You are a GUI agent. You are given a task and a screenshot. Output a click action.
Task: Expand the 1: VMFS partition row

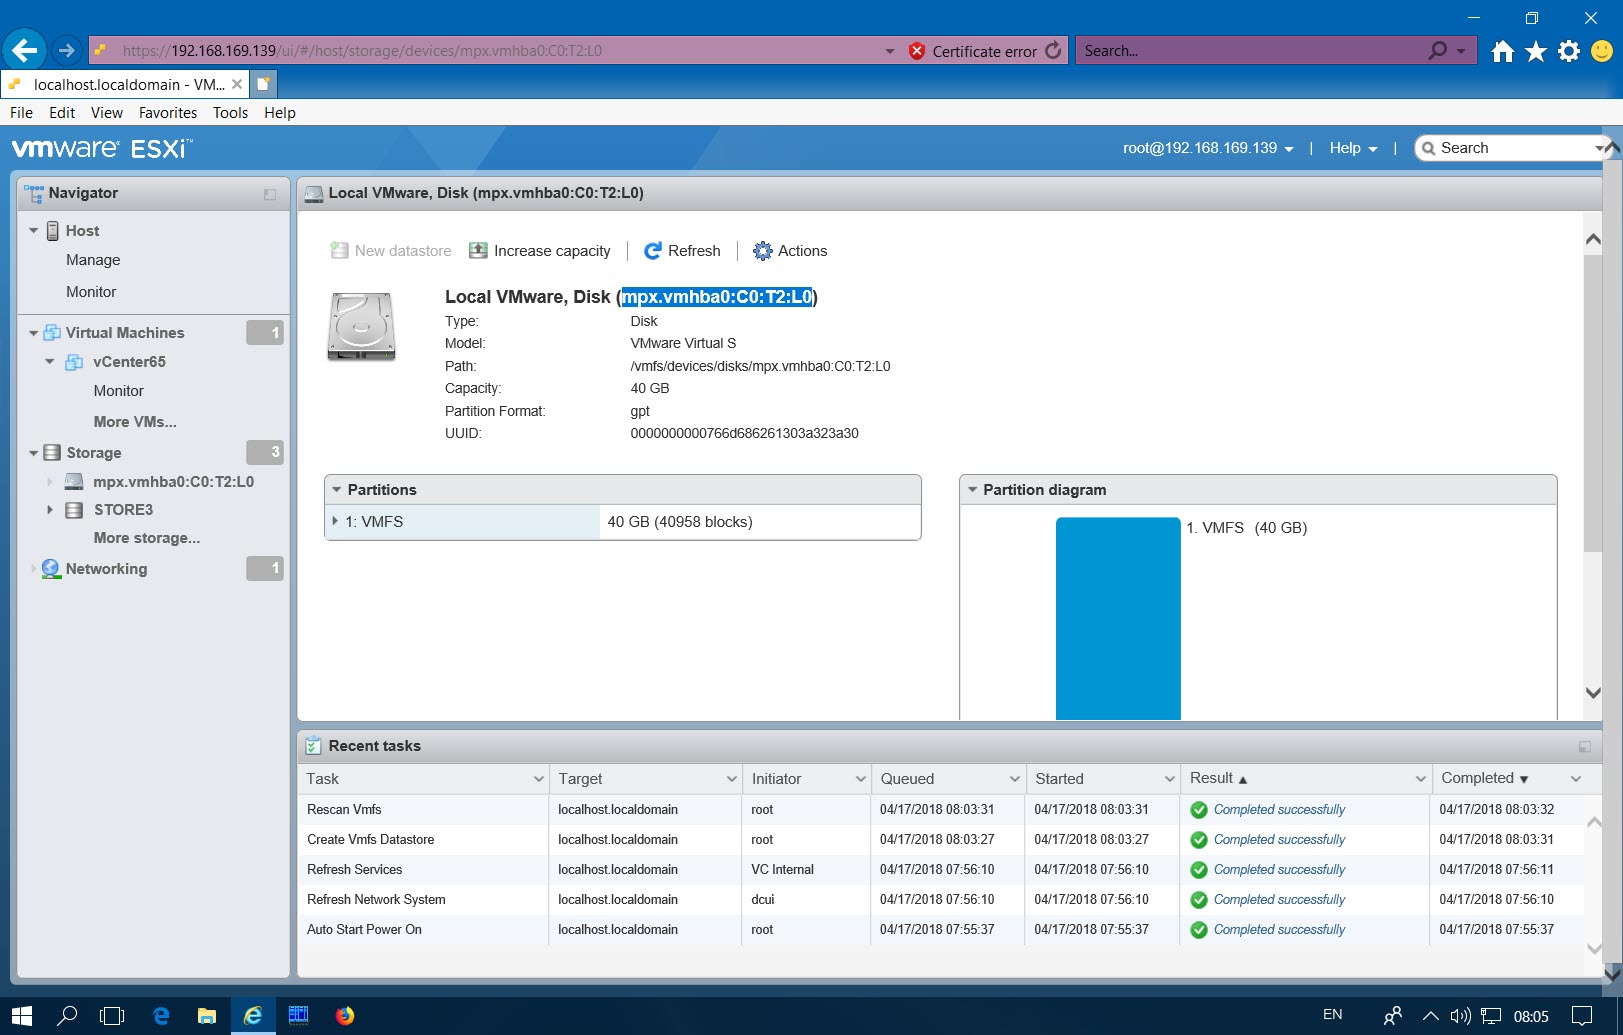click(x=335, y=522)
